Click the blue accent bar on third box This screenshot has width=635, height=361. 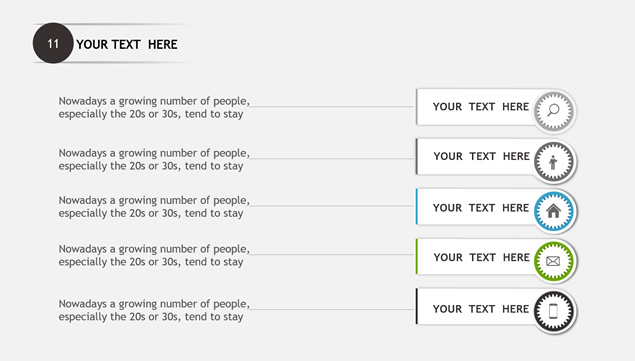416,207
